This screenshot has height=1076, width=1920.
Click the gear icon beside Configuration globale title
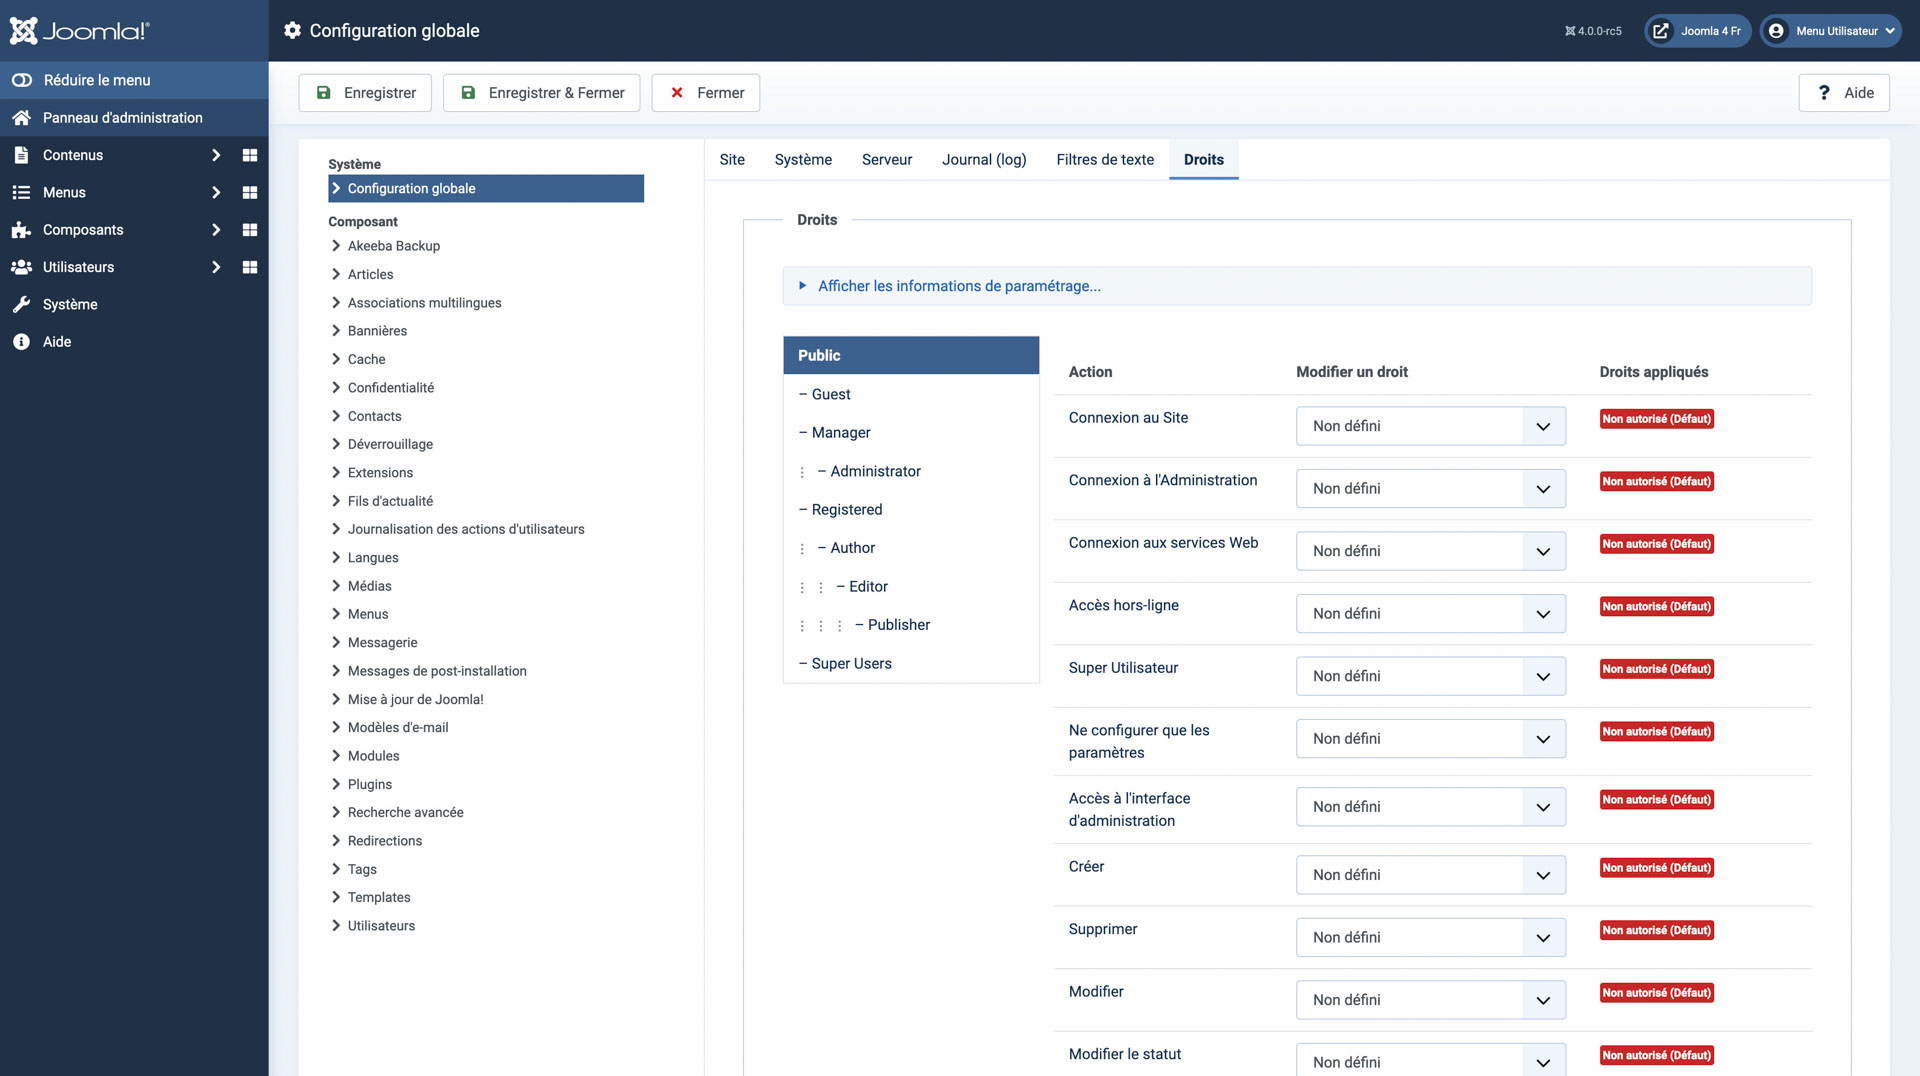[x=292, y=31]
